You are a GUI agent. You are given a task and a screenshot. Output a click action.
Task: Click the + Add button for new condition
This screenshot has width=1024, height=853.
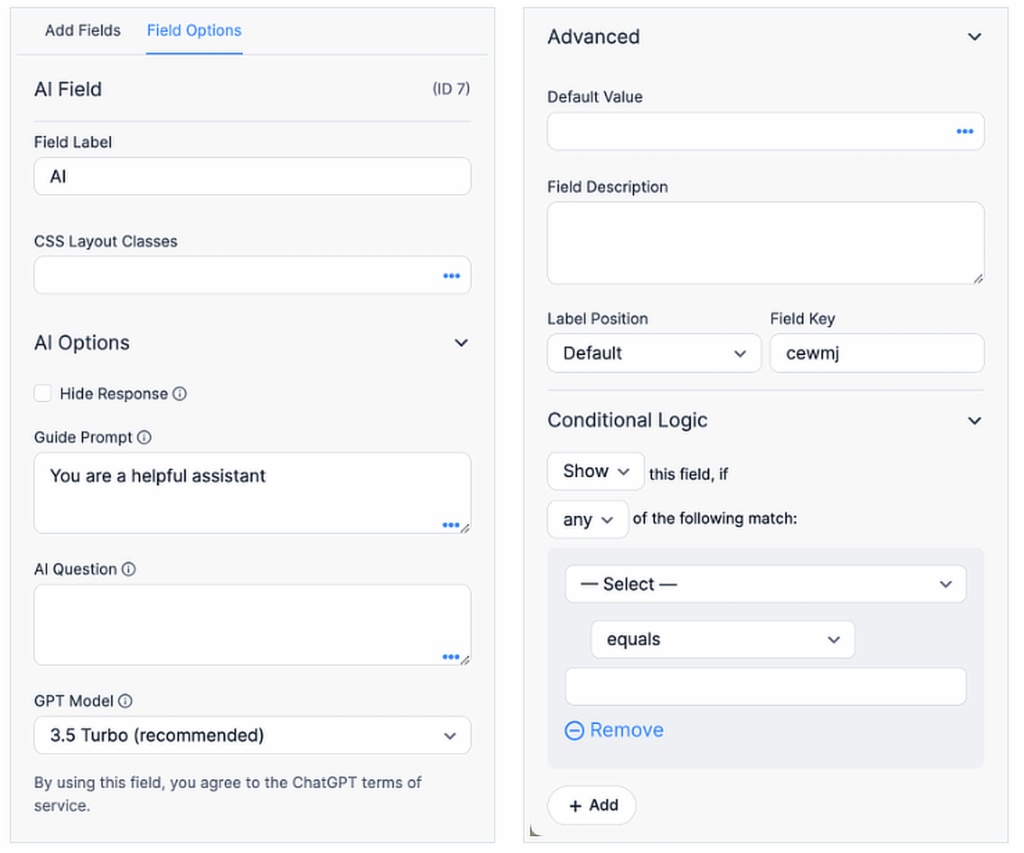[x=591, y=805]
